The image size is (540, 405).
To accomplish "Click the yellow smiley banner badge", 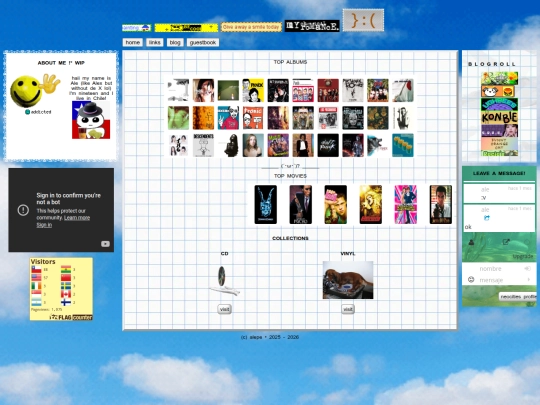I will (186, 28).
